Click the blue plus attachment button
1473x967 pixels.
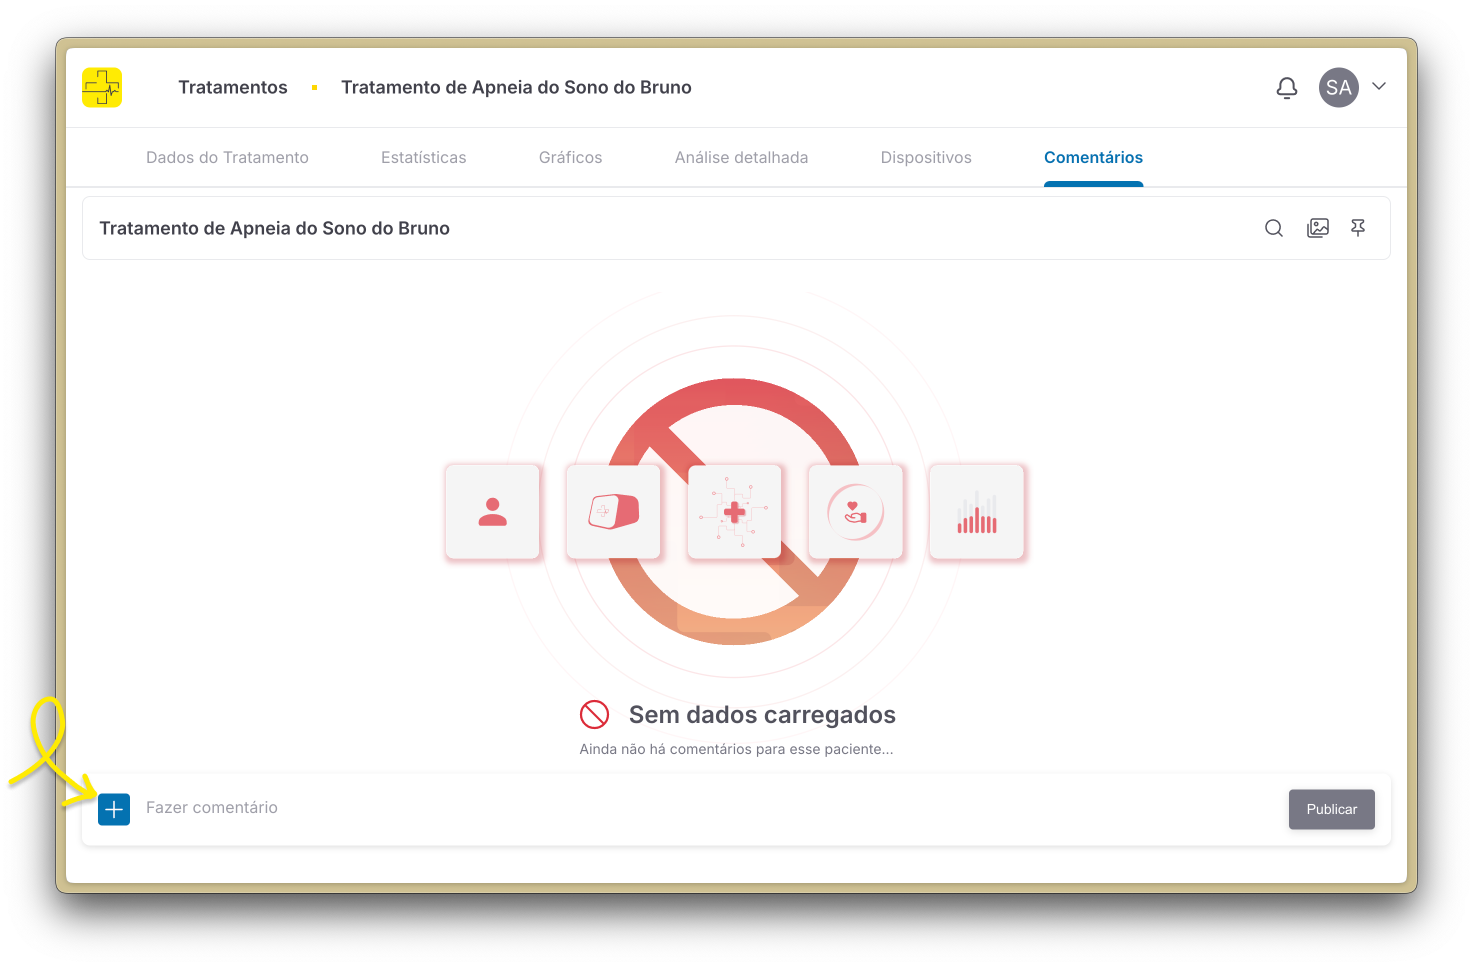[114, 809]
